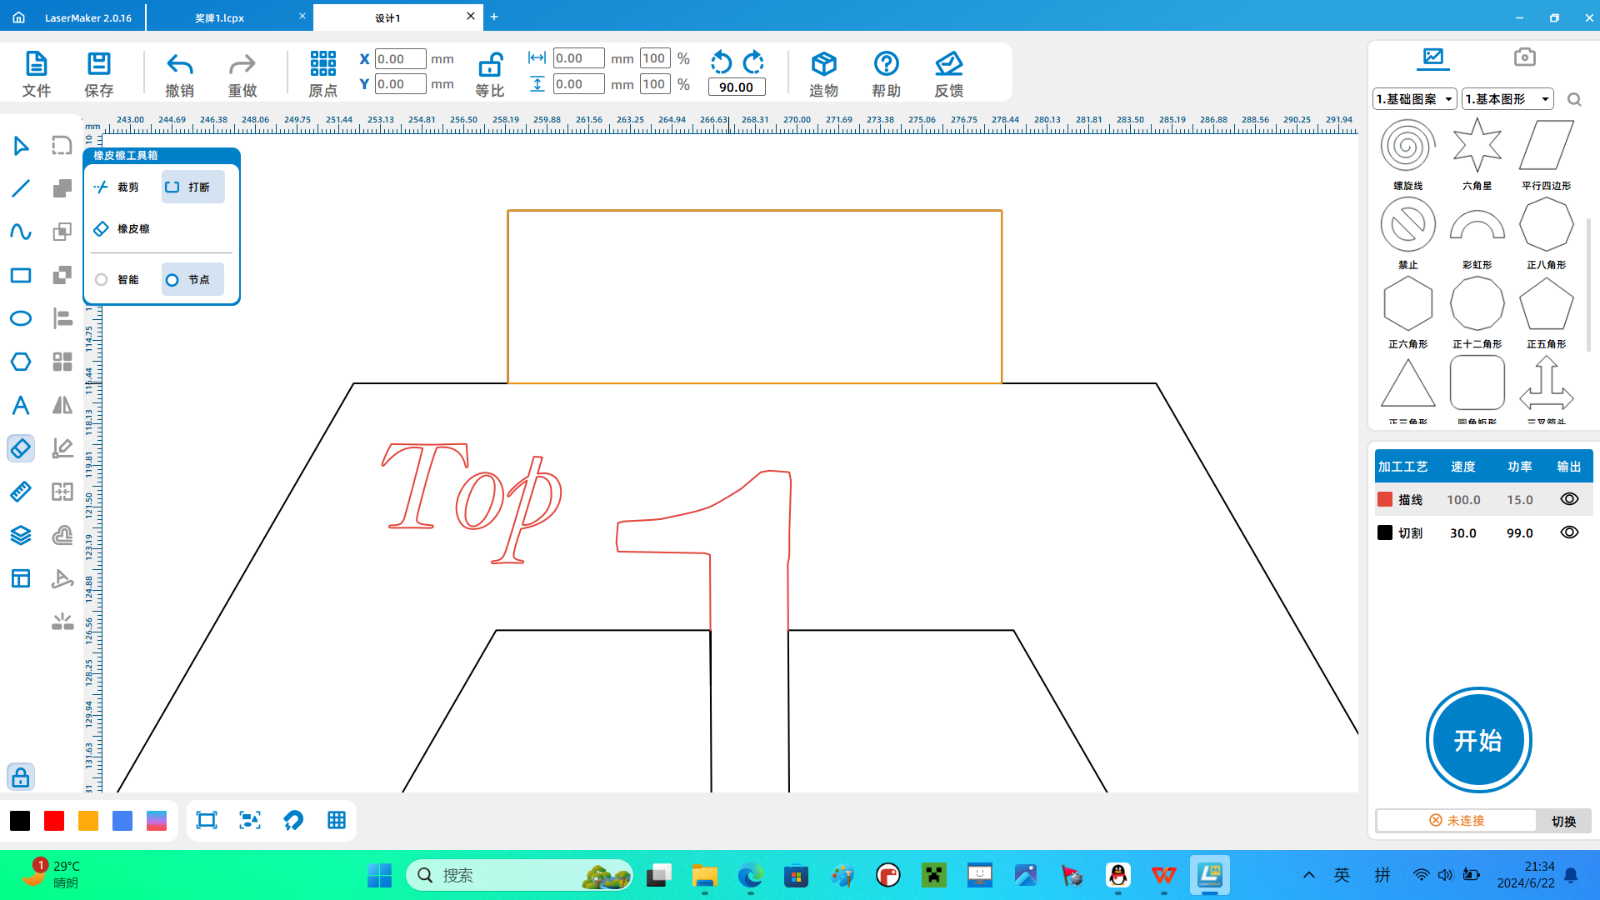Open the 1.基本图形 dropdown
1600x900 pixels.
(x=1507, y=99)
